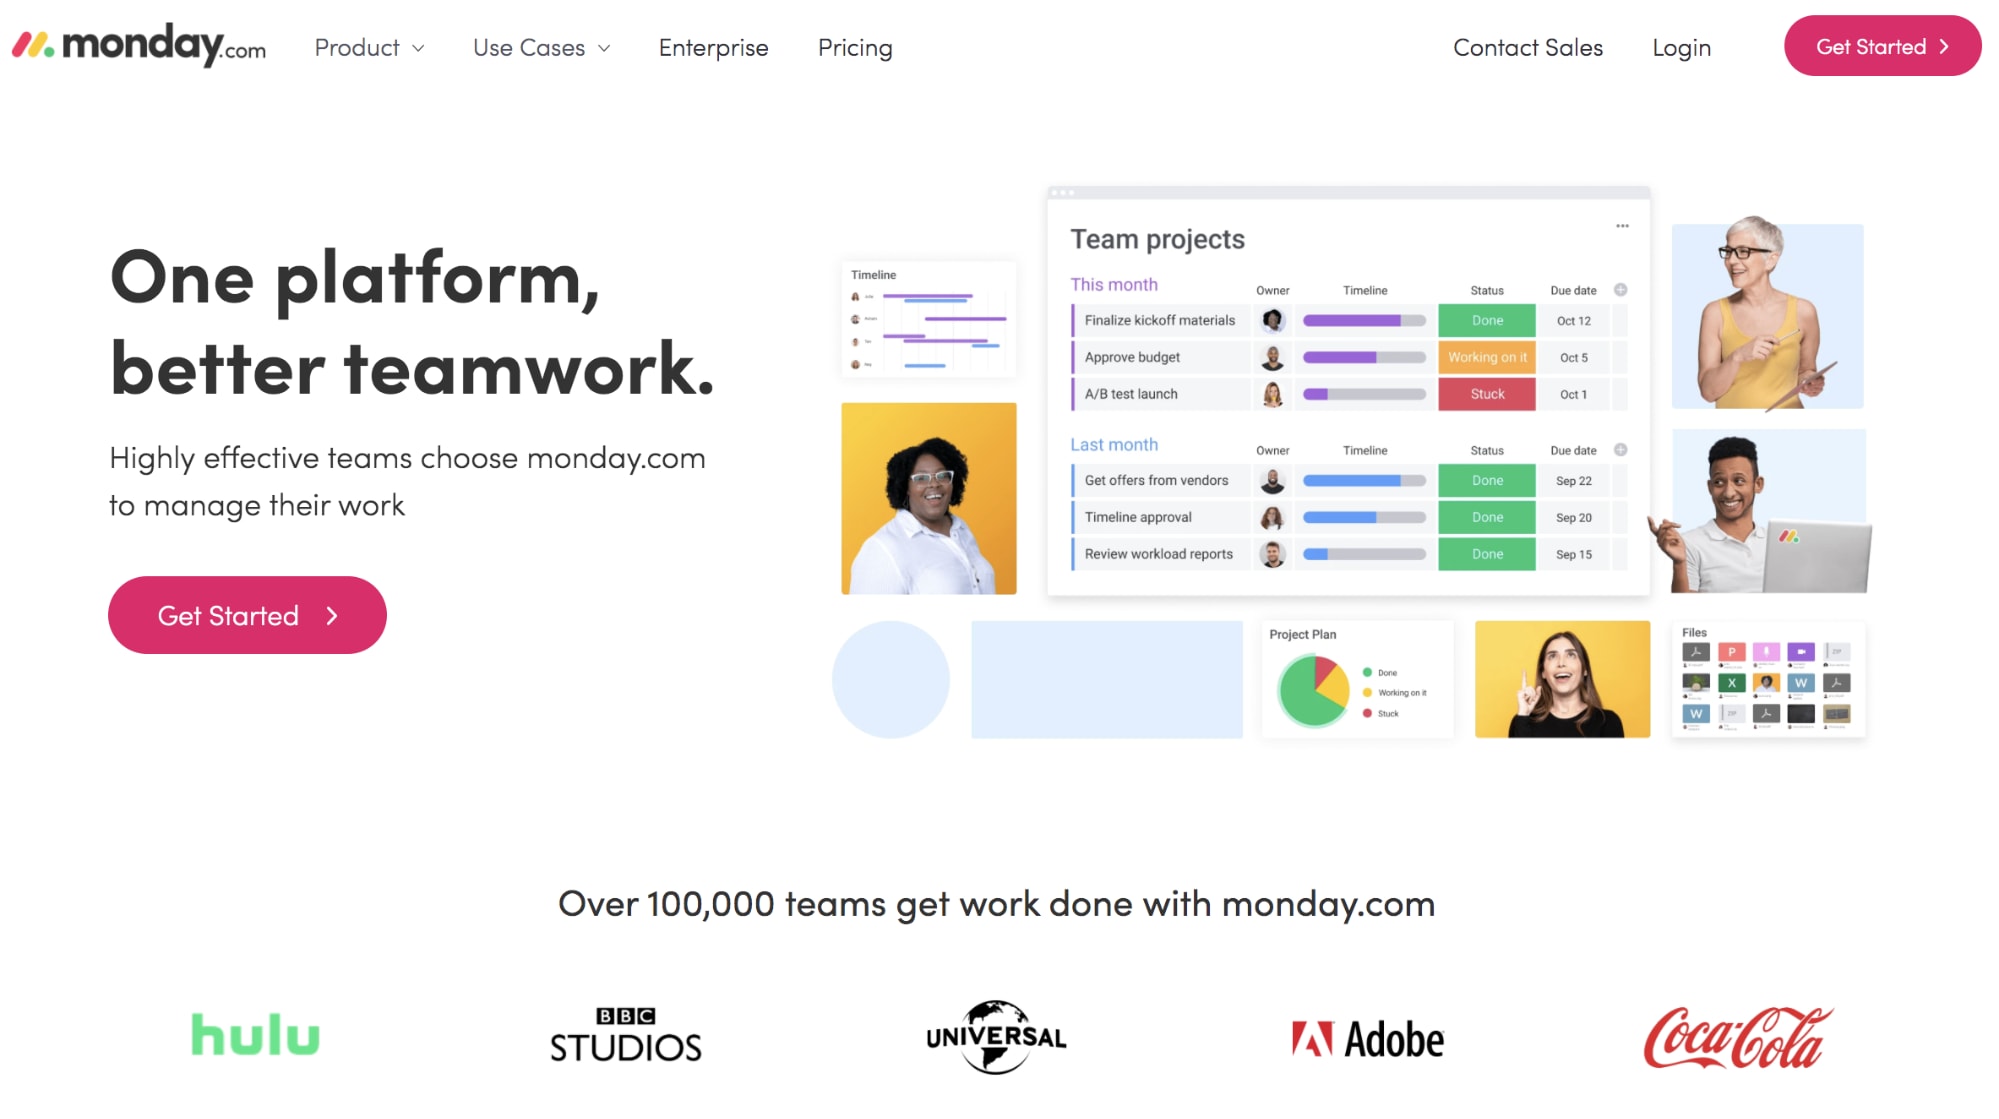
Task: Click the Login button in top navigation
Action: 1682,47
